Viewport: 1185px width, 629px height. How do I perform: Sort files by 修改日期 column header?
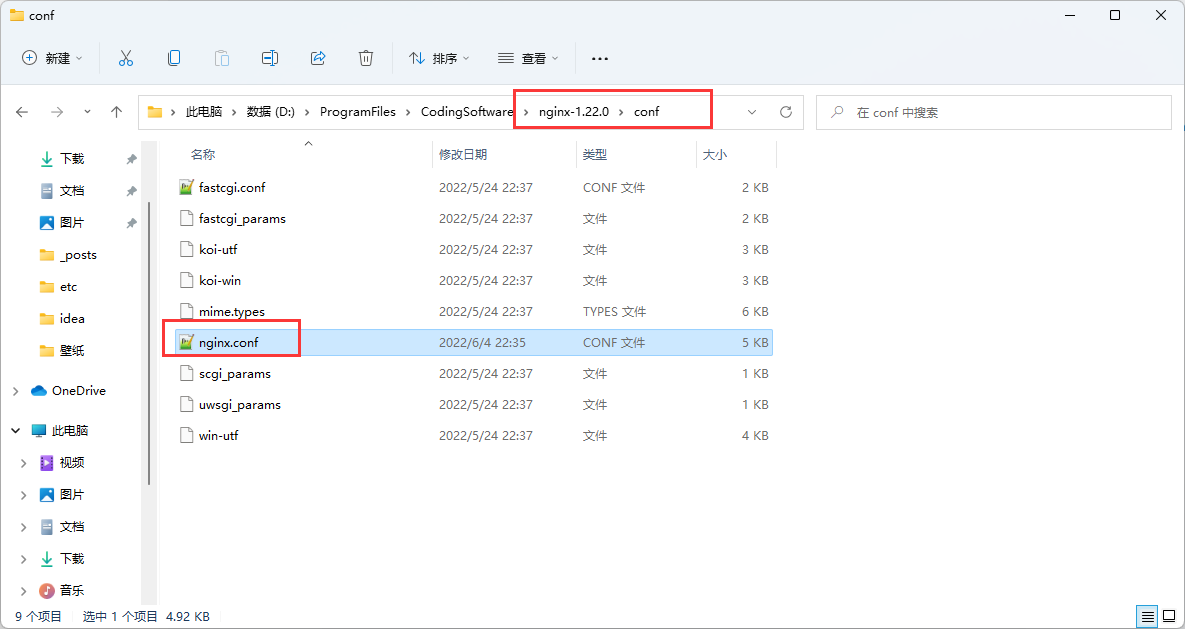[463, 155]
